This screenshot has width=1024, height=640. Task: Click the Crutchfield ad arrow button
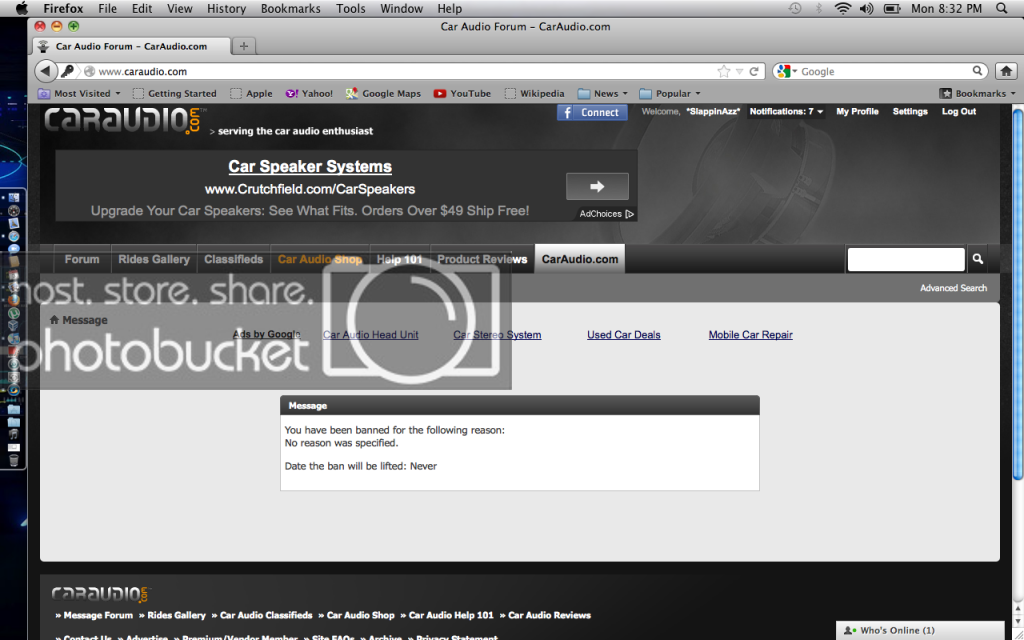point(597,186)
